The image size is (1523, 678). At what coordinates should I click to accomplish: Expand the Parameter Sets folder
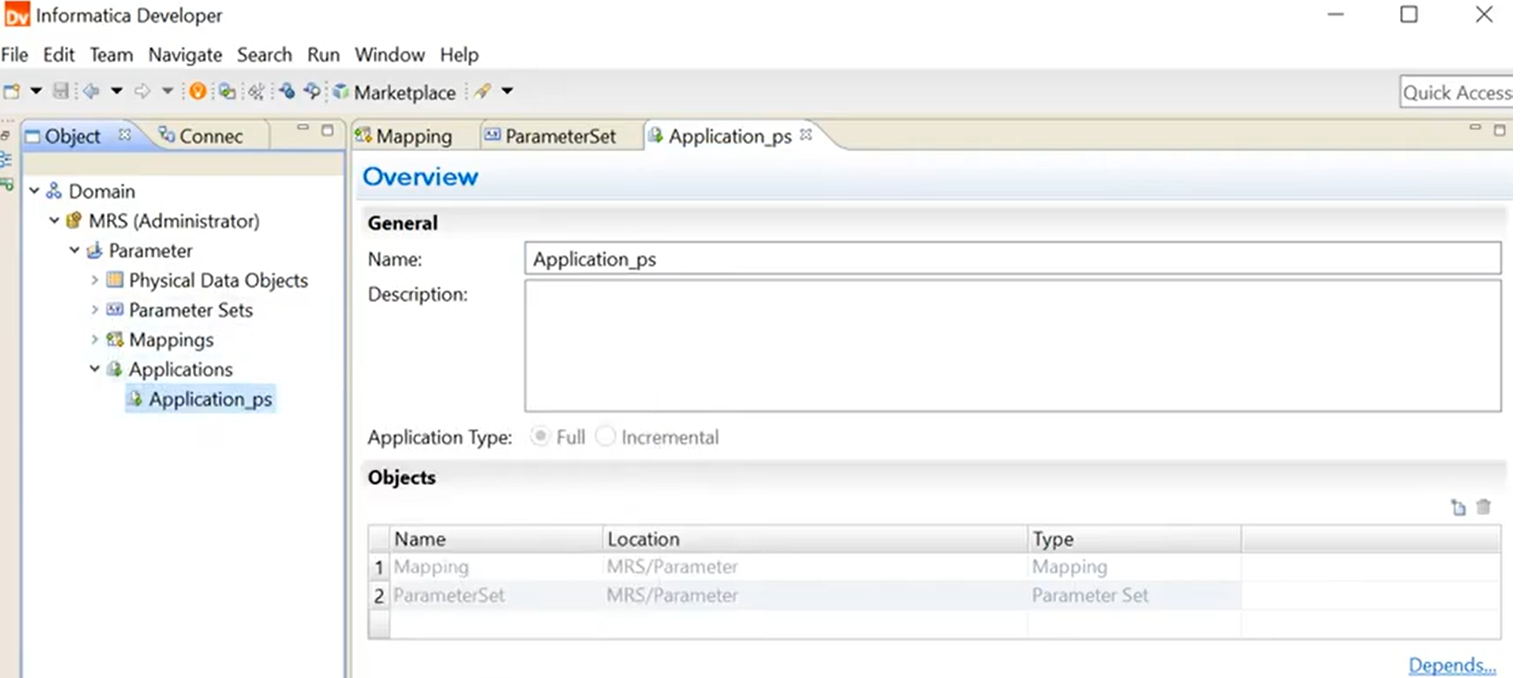point(95,310)
